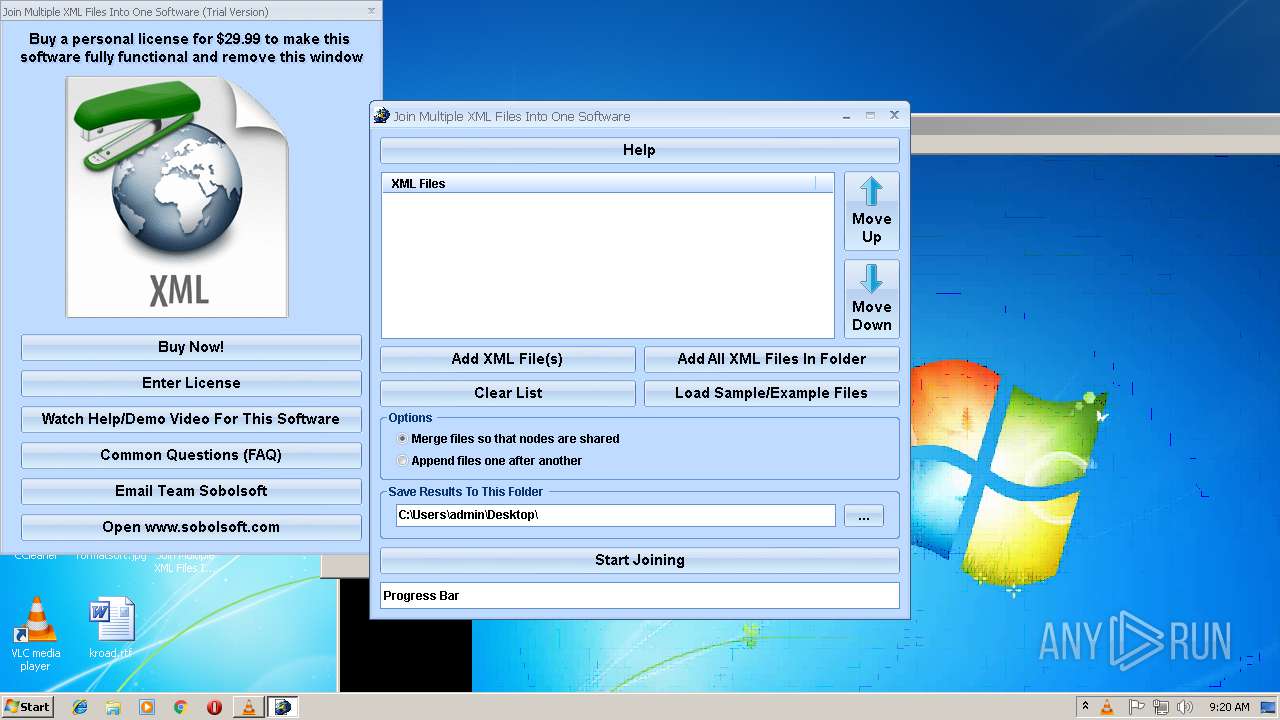
Task: Click Open www.sobolsoft.com
Action: (x=191, y=527)
